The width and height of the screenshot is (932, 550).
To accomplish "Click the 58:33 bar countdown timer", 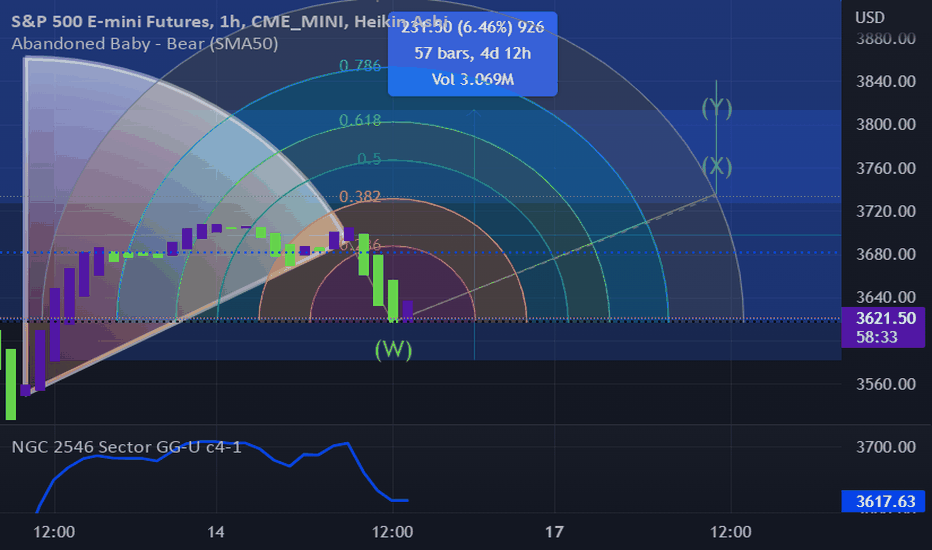I will 877,337.
